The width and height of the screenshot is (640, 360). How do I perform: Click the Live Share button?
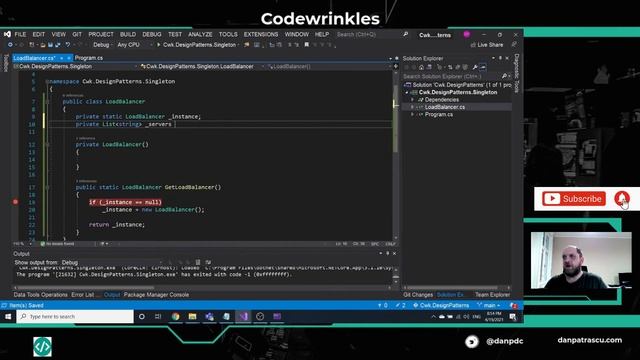coord(487,45)
